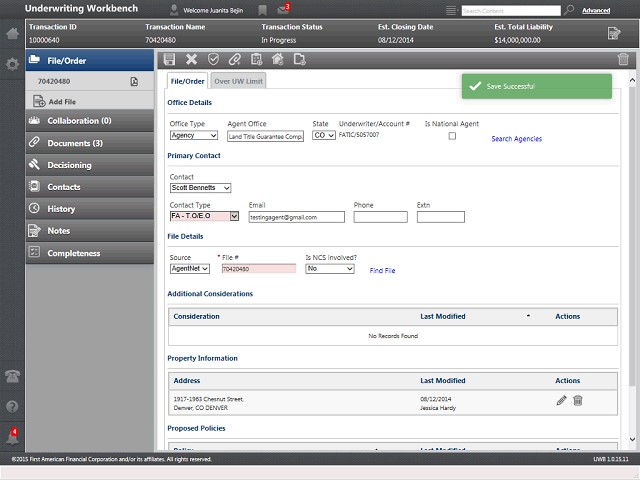Click the Advanced search link
This screenshot has width=640, height=480.
(x=596, y=11)
